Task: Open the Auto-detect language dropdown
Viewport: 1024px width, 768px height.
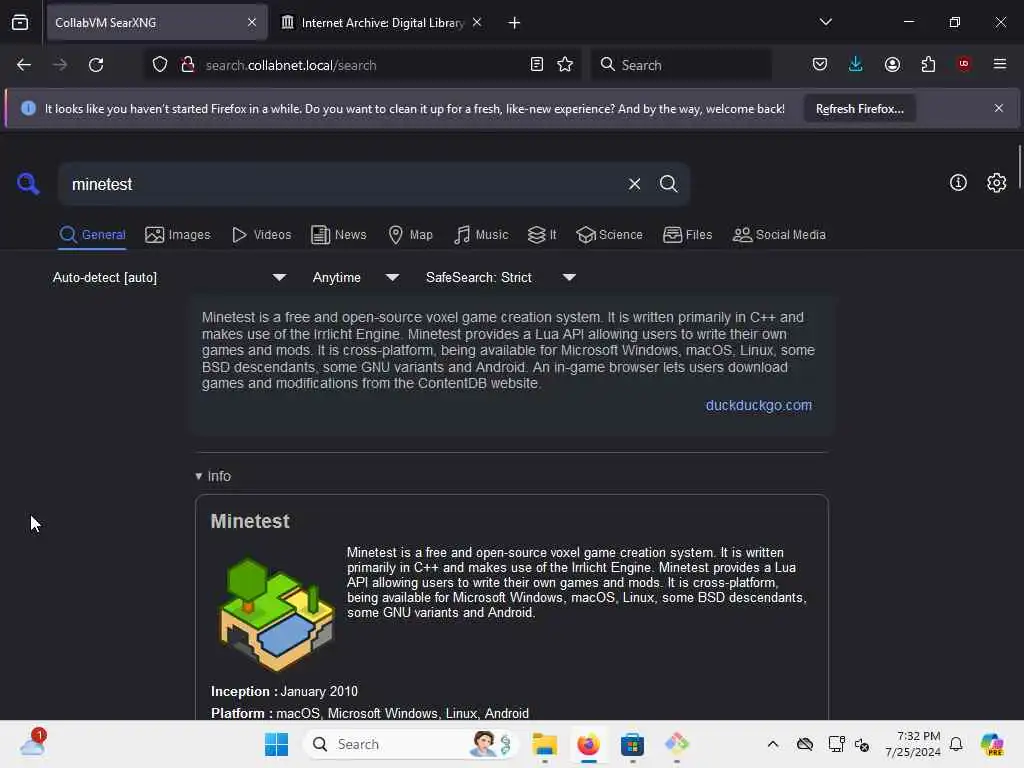Action: coord(169,278)
